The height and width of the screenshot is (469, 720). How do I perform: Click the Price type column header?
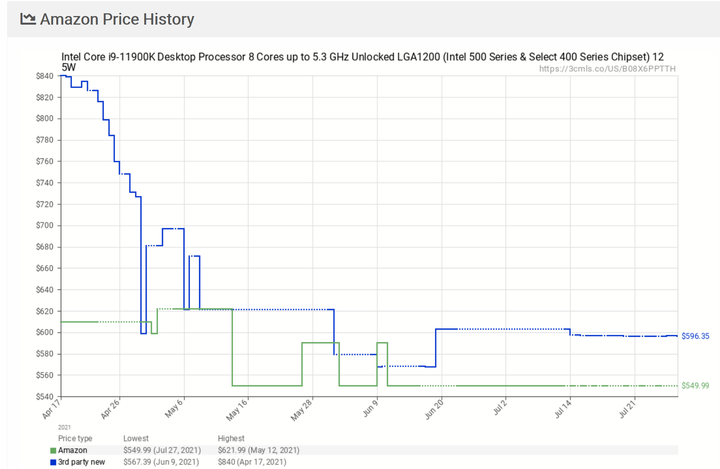(x=75, y=438)
